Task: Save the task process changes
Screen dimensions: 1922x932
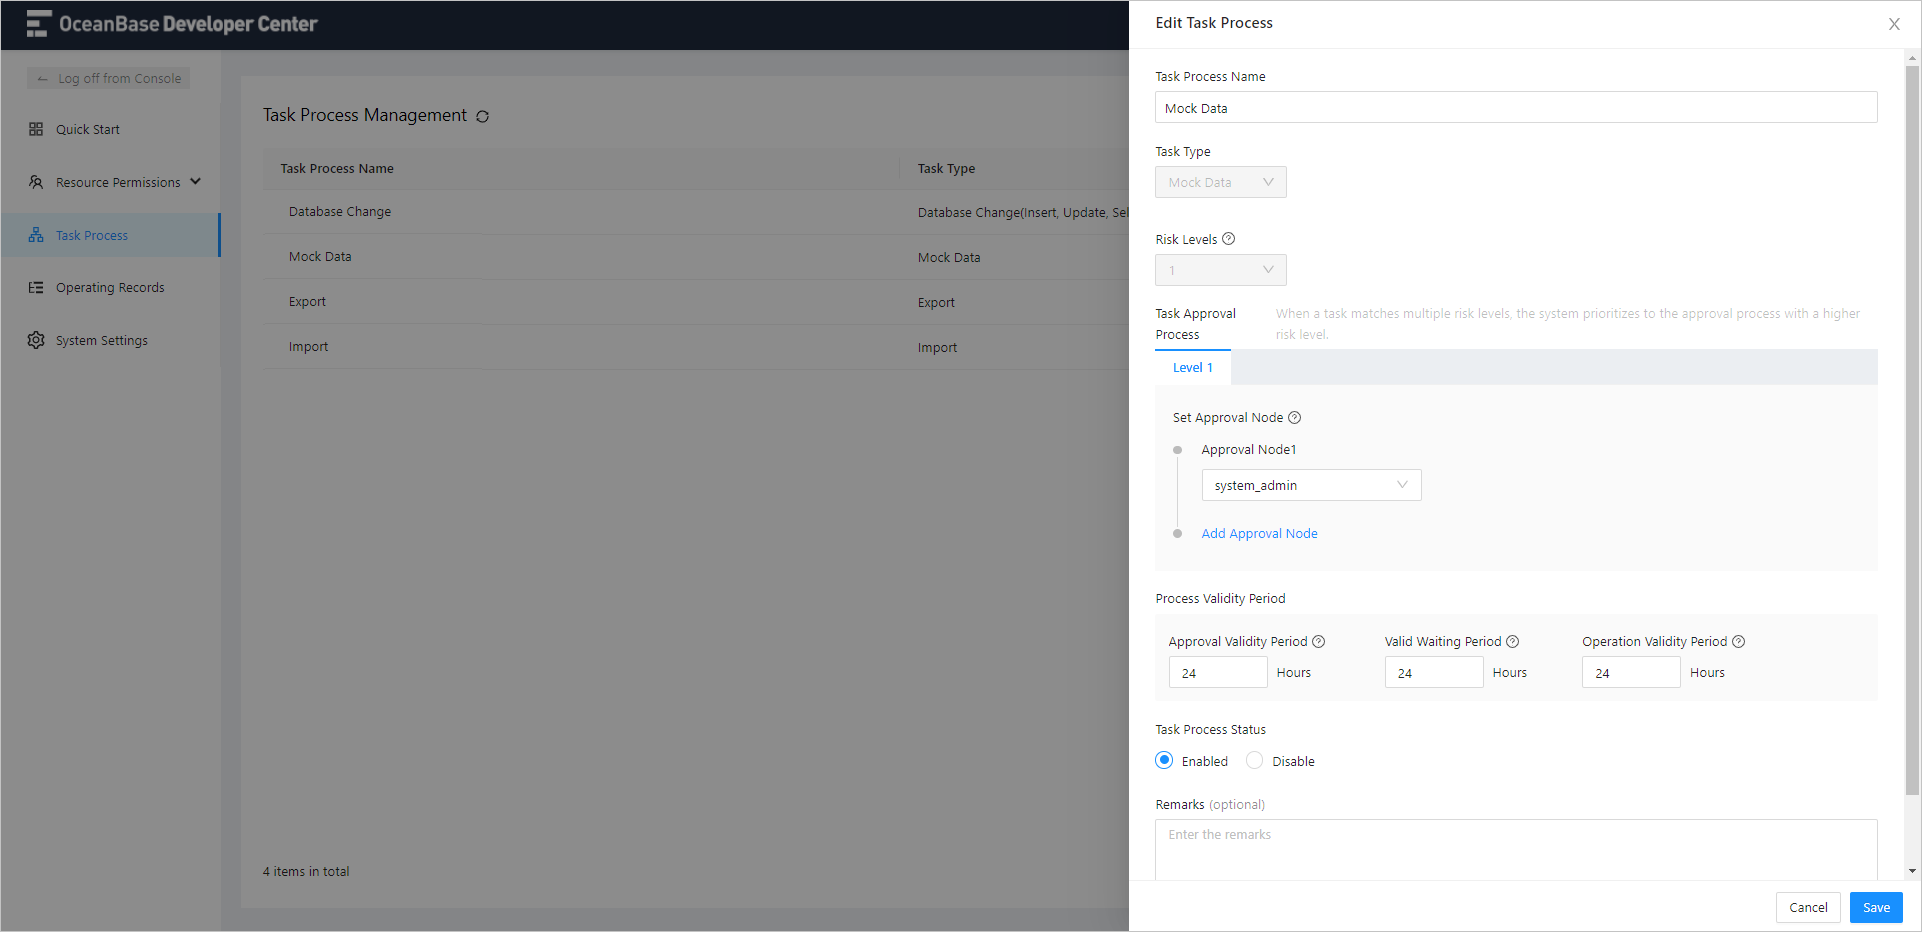Action: coord(1876,907)
